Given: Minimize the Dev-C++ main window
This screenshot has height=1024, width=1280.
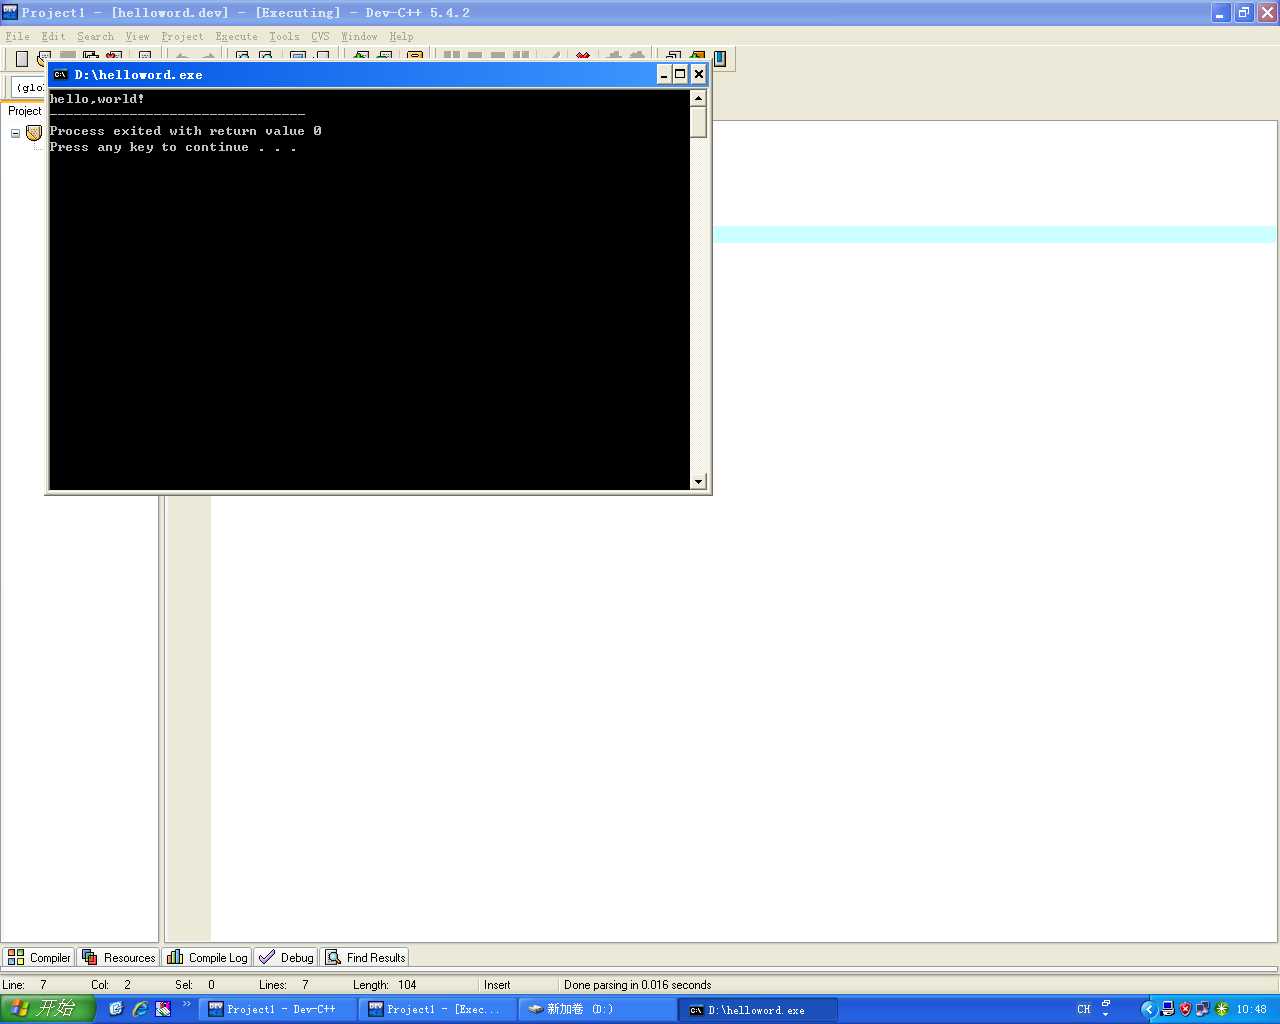Looking at the screenshot, I should point(1221,13).
